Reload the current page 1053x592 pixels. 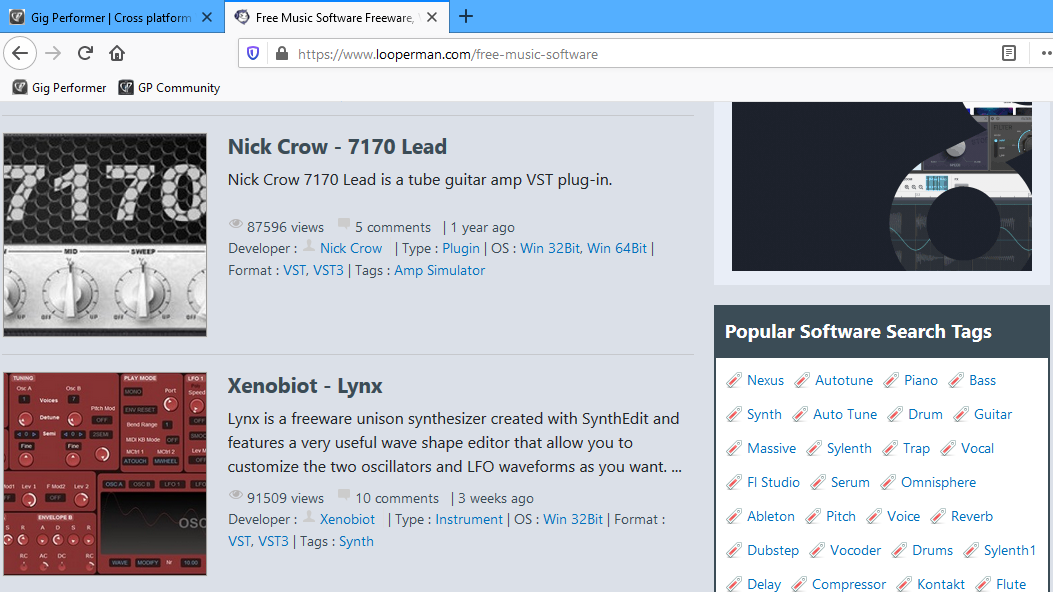(85, 54)
